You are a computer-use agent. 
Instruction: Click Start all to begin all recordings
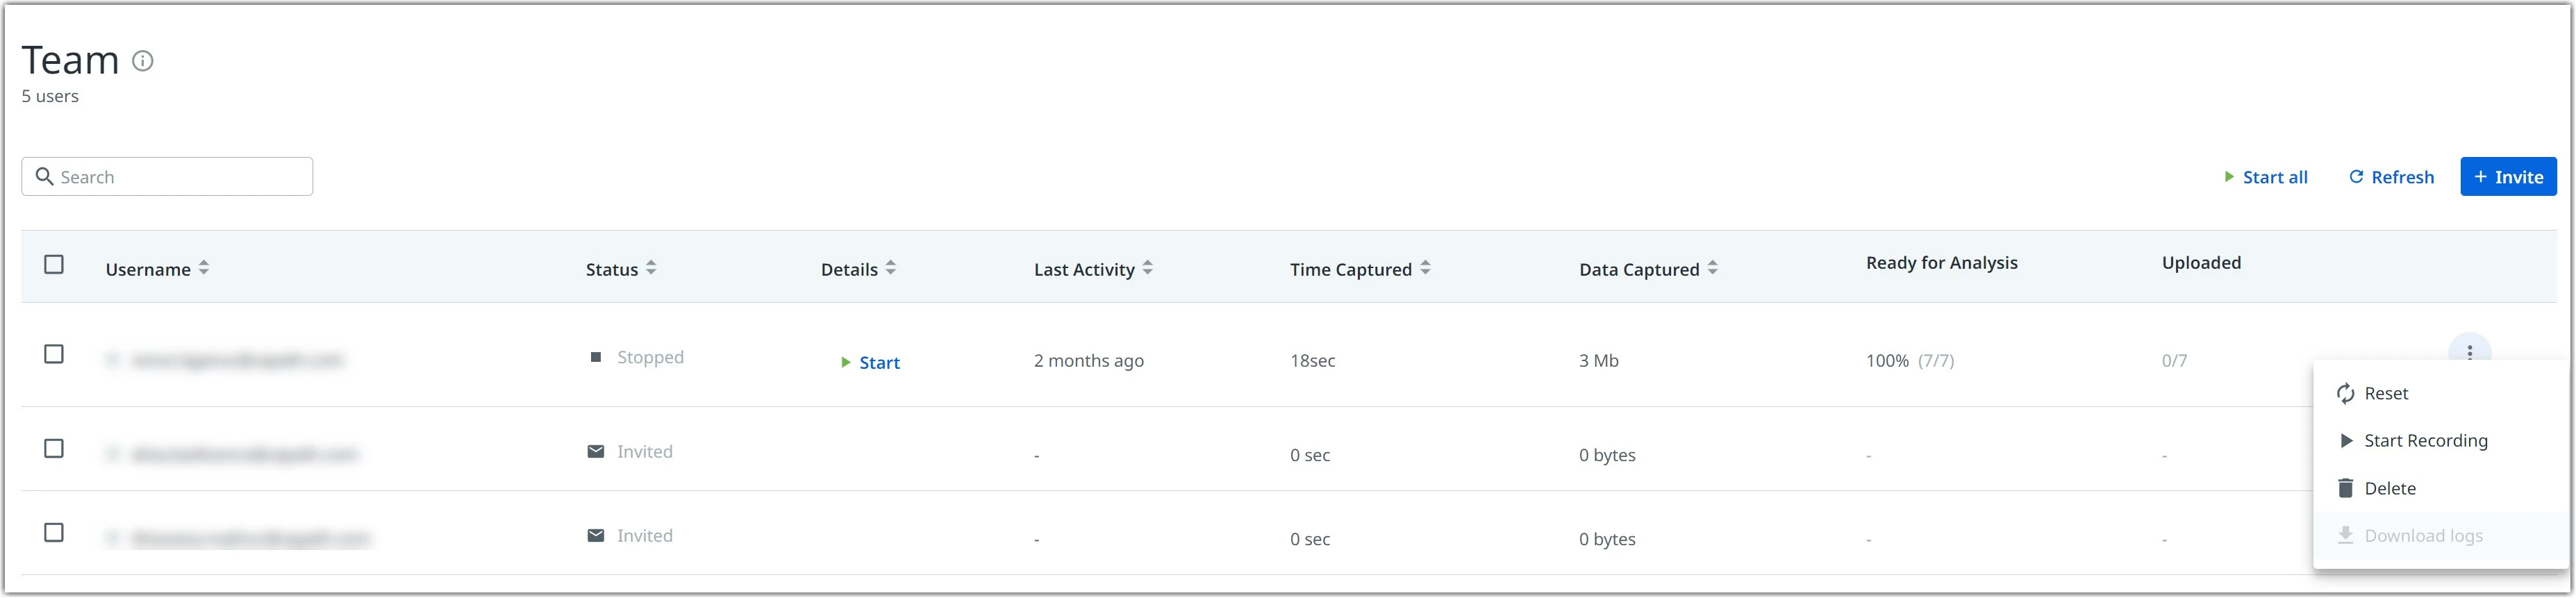click(x=2265, y=177)
